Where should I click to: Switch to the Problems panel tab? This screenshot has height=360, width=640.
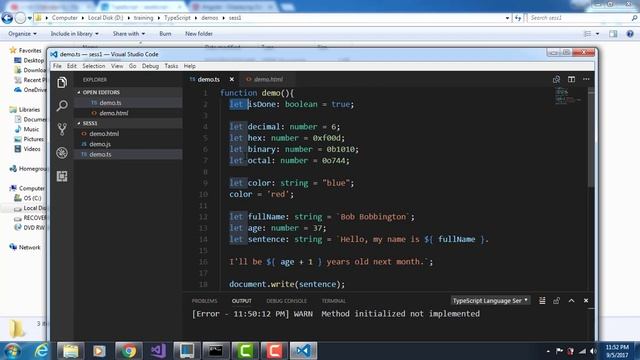pos(204,301)
